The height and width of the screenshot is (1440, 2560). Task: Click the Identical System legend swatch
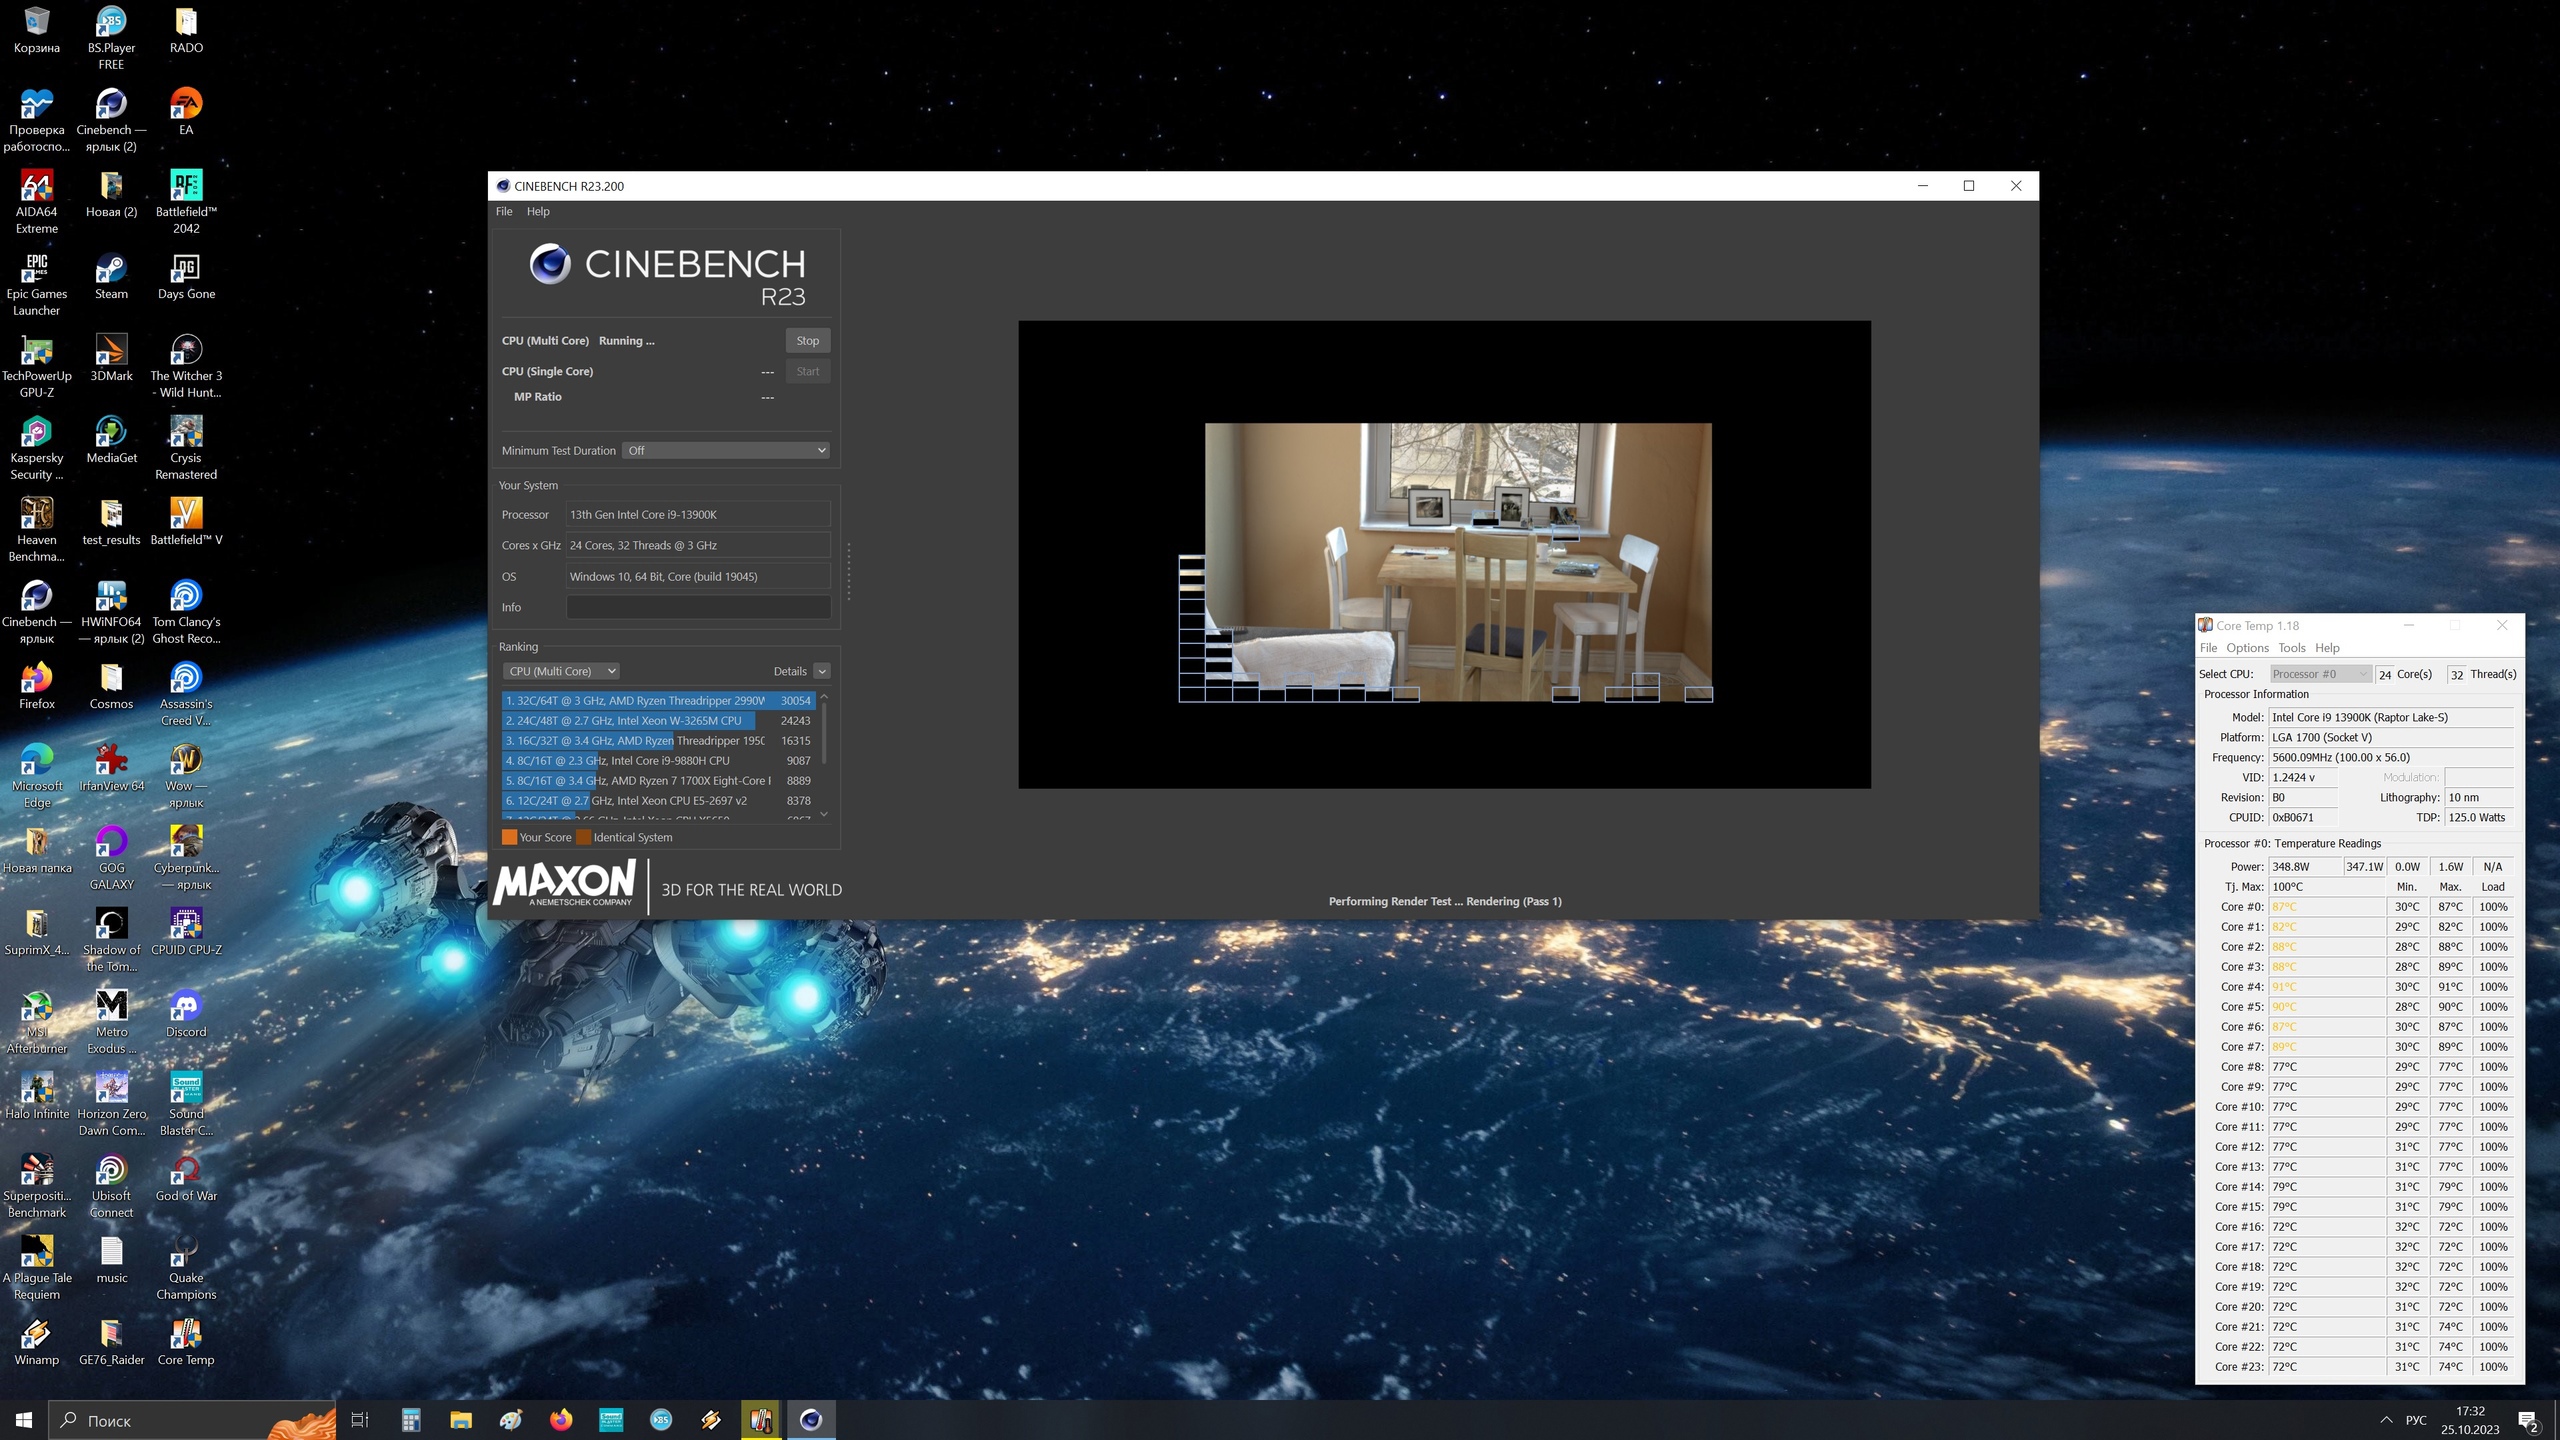point(584,838)
